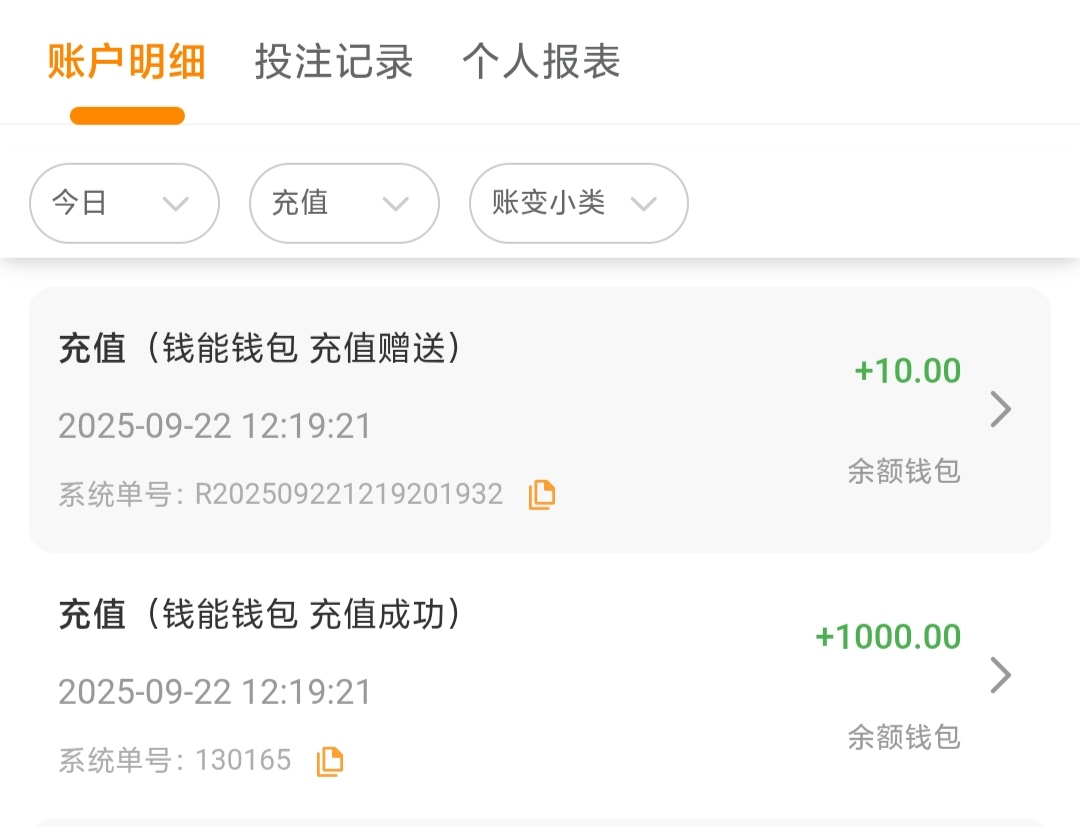Expand the 账变小类 subcategory dropdown
1080x827 pixels.
[578, 203]
